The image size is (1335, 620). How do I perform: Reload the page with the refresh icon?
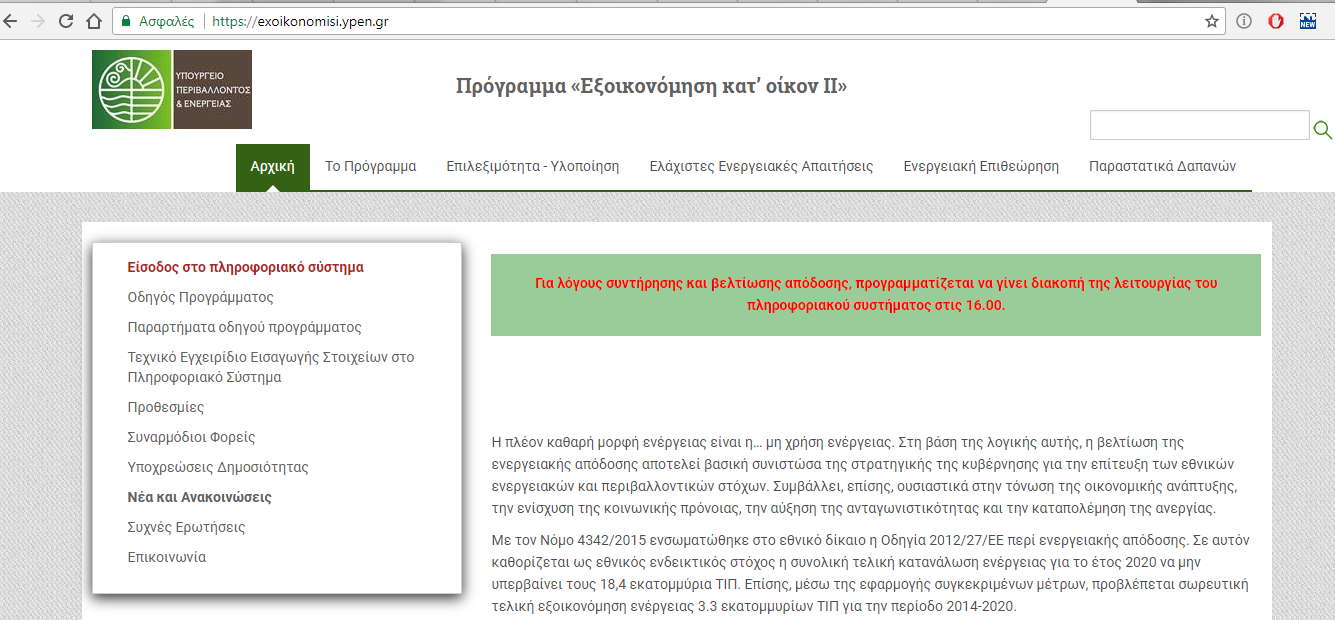(66, 21)
